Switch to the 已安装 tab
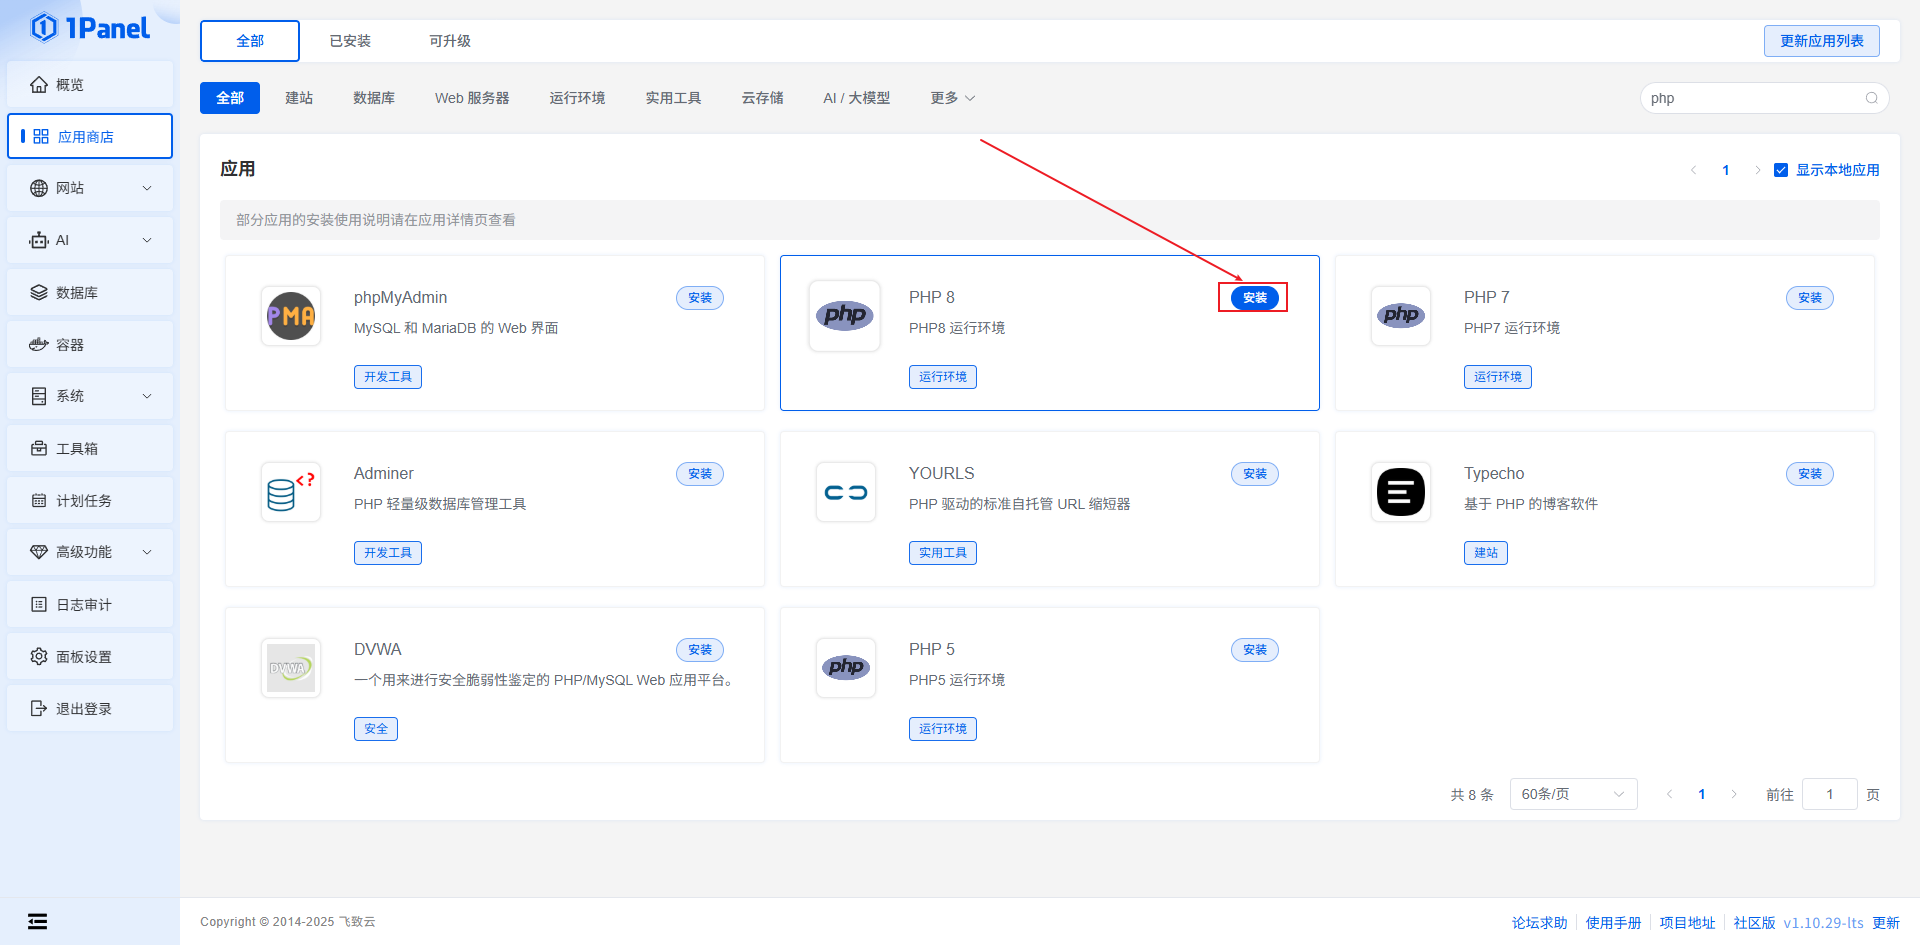The image size is (1920, 945). point(350,41)
